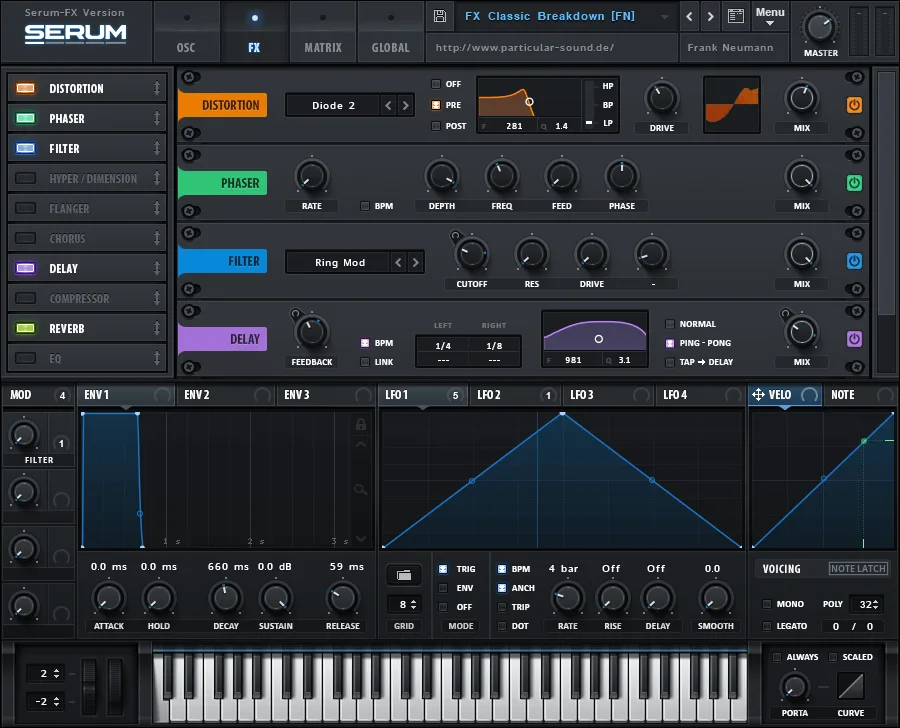This screenshot has width=900, height=728.
Task: Toggle the Delay power button
Action: 854,339
